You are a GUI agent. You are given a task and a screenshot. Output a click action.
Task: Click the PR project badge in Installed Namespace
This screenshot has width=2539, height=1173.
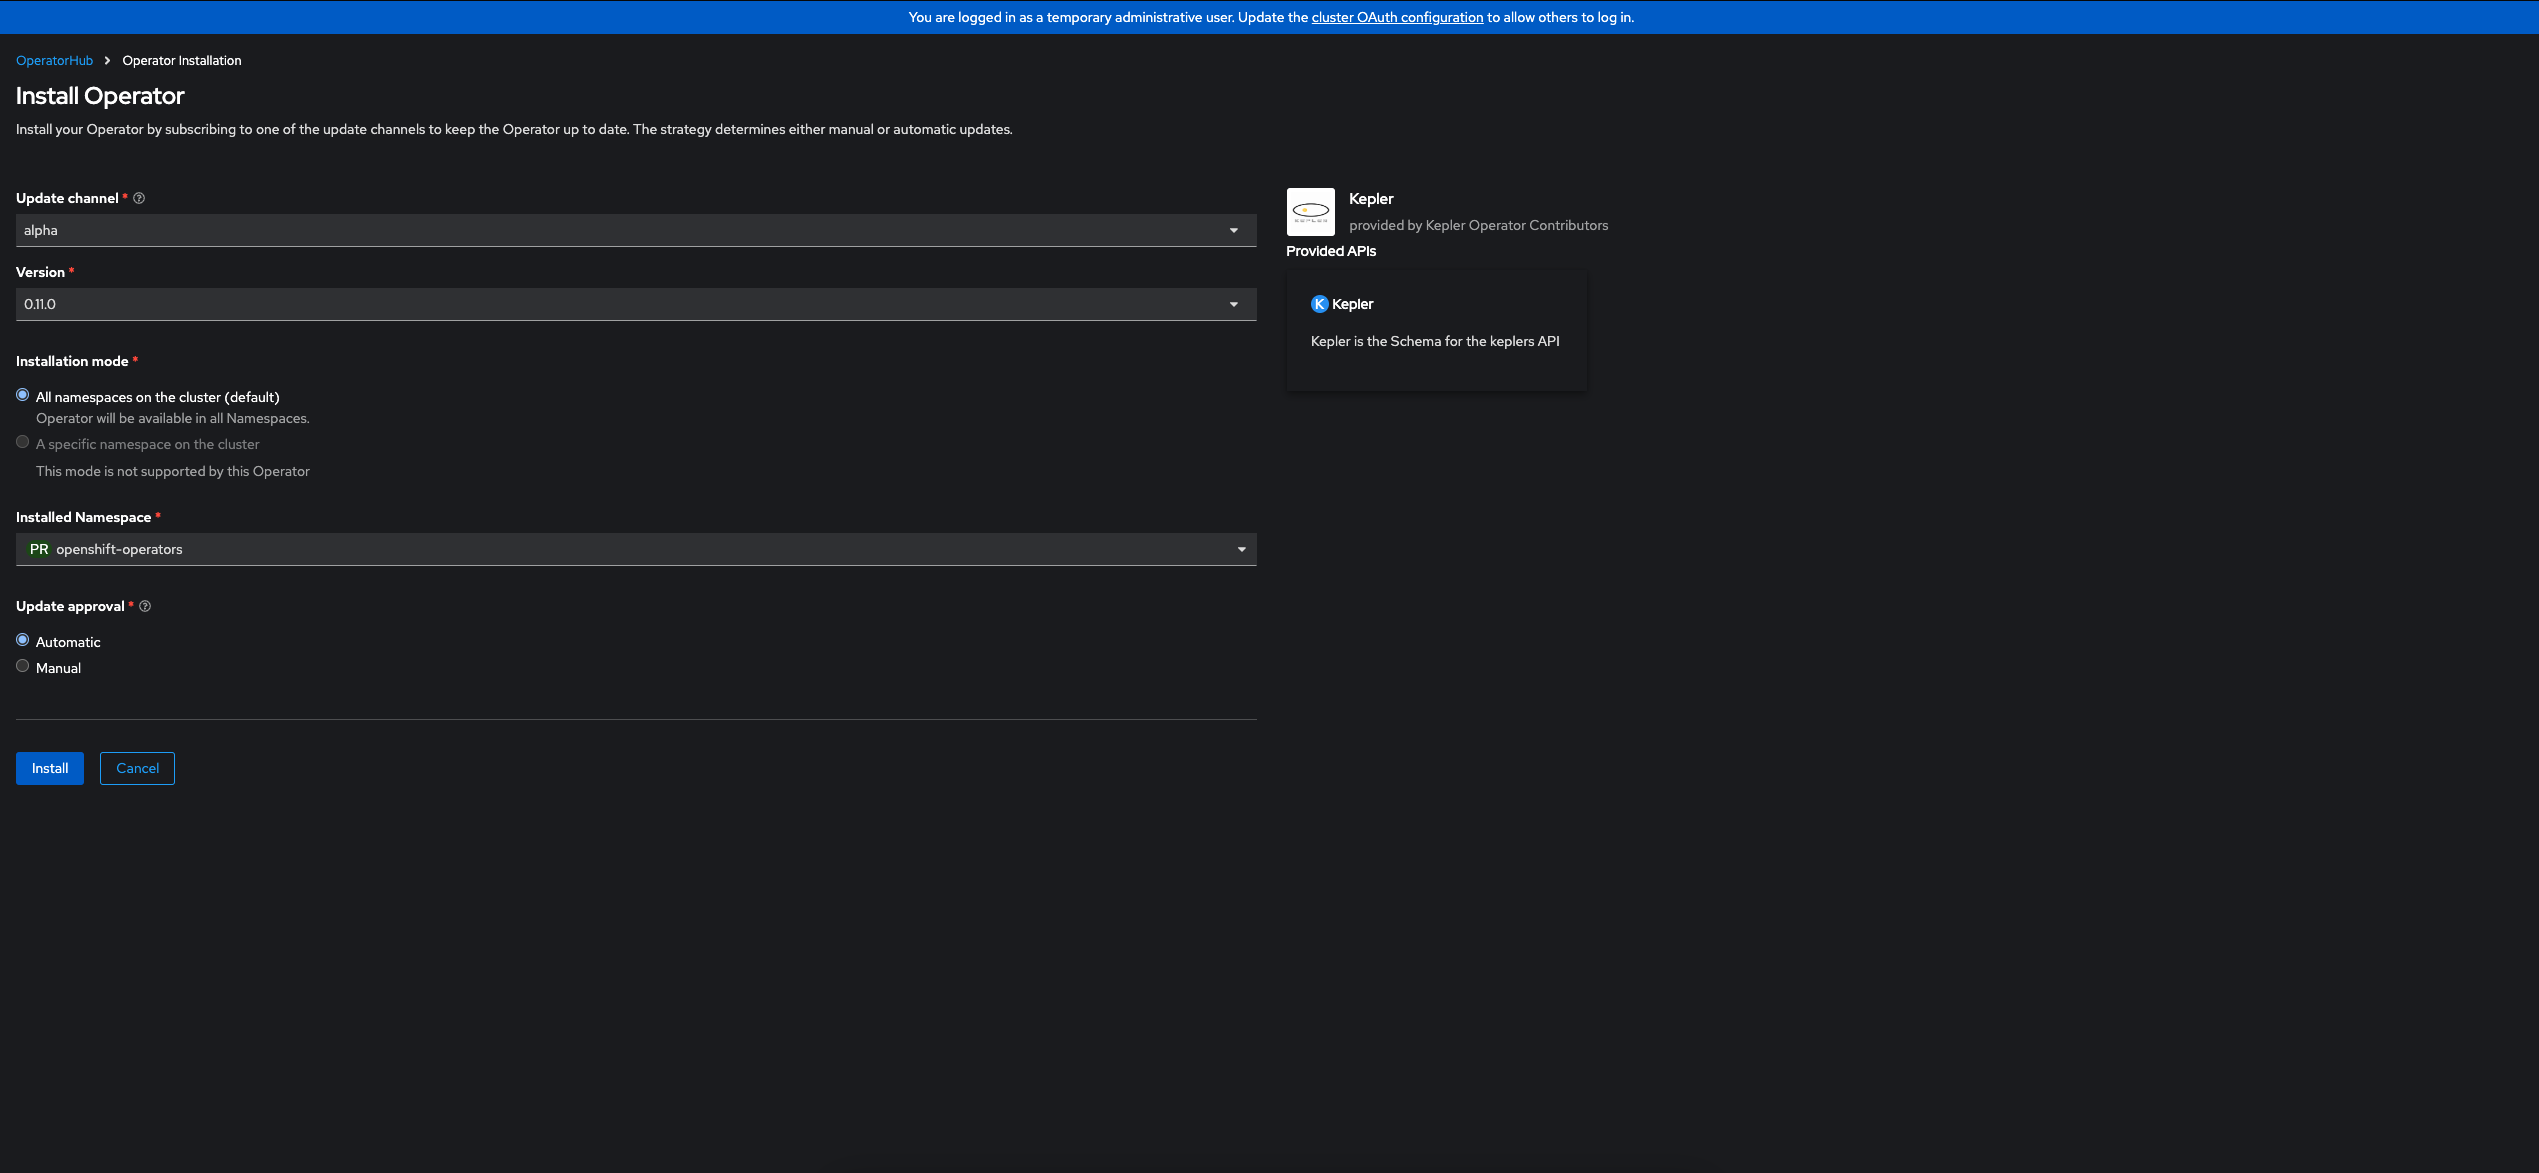[39, 549]
